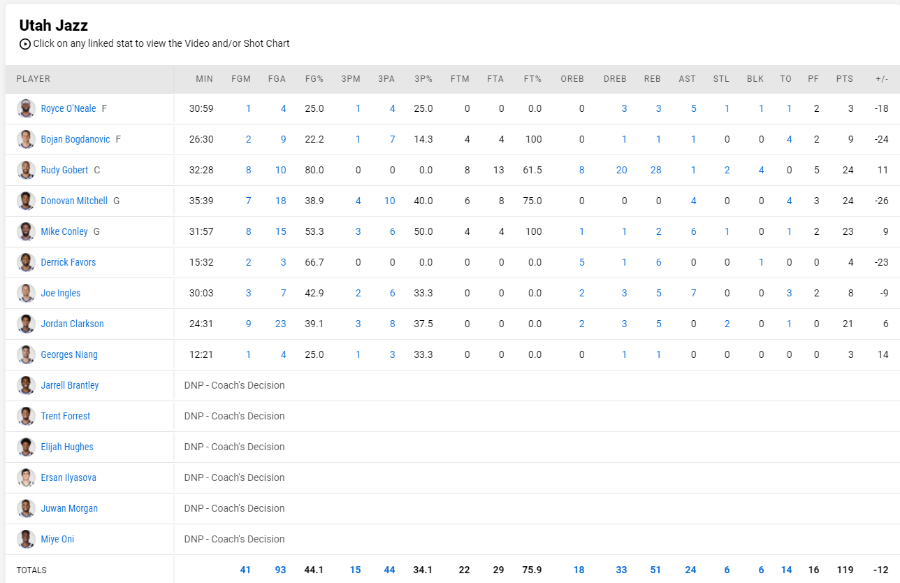900x583 pixels.
Task: View team total 15 three-pointers made
Action: (355, 570)
